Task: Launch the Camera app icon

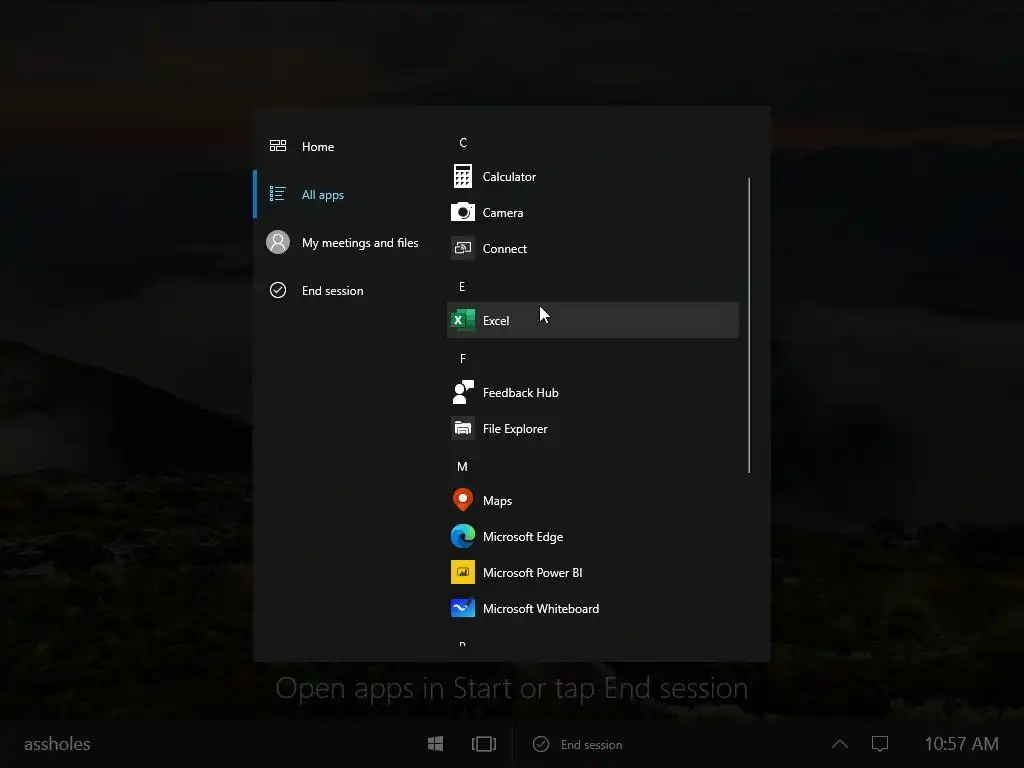Action: (462, 212)
